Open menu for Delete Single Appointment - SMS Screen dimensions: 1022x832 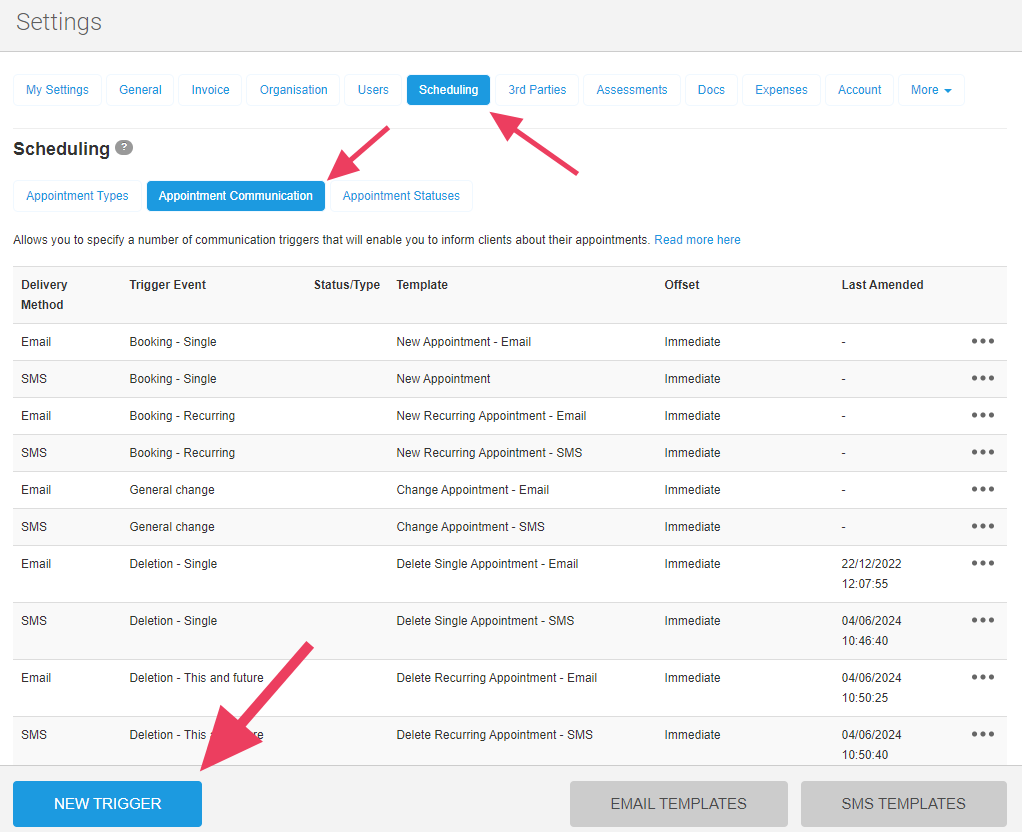(x=982, y=620)
